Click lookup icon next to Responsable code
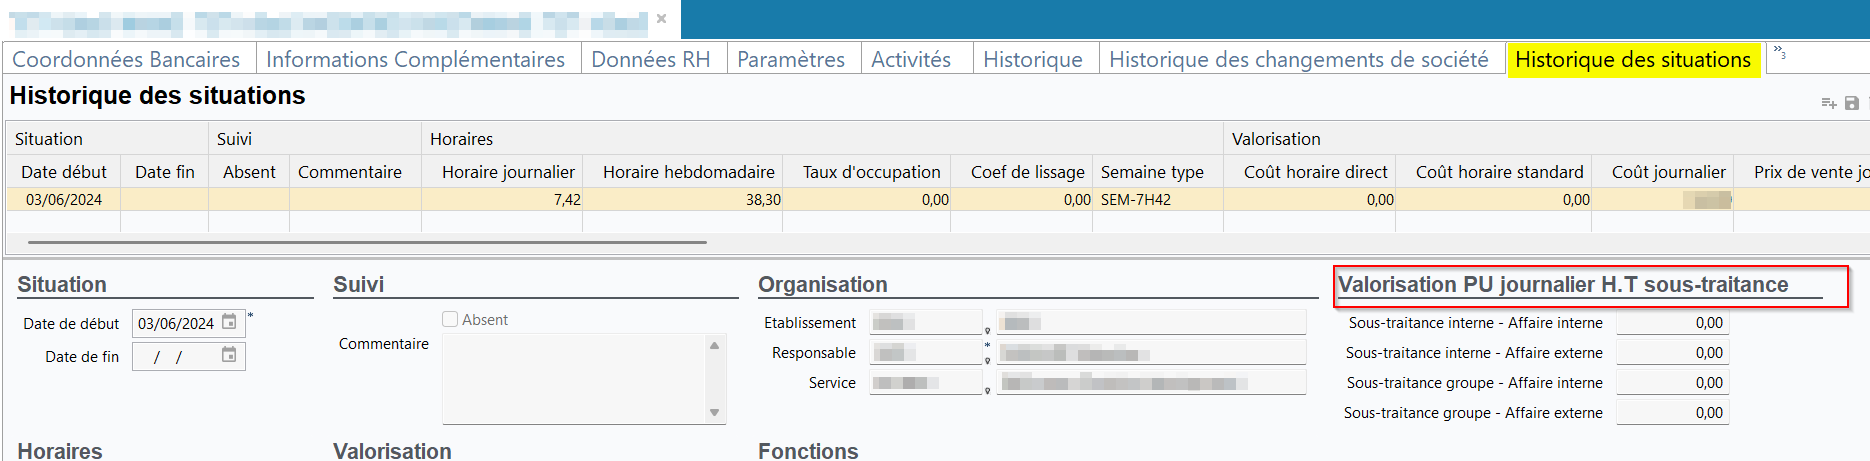Viewport: 1870px width, 461px height. pos(988,359)
